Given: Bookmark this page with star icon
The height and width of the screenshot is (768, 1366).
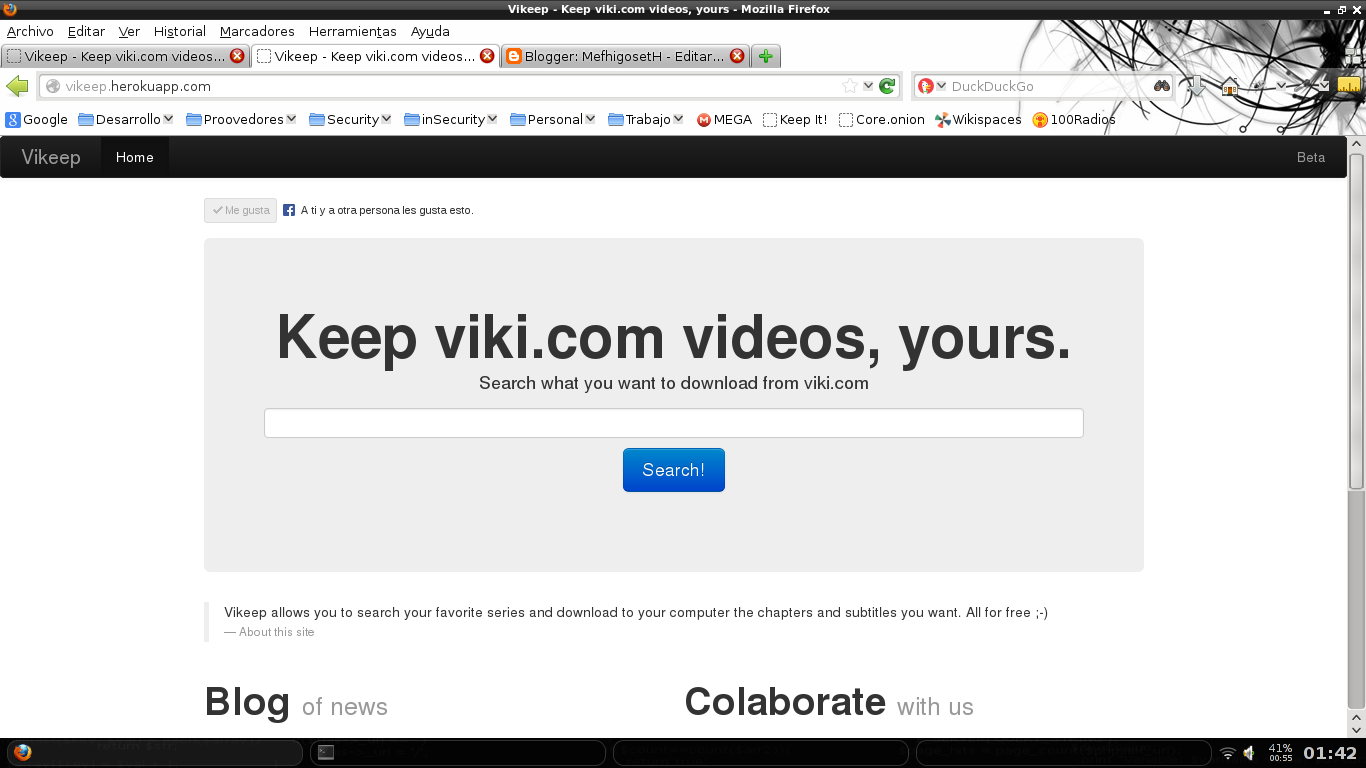Looking at the screenshot, I should (850, 86).
